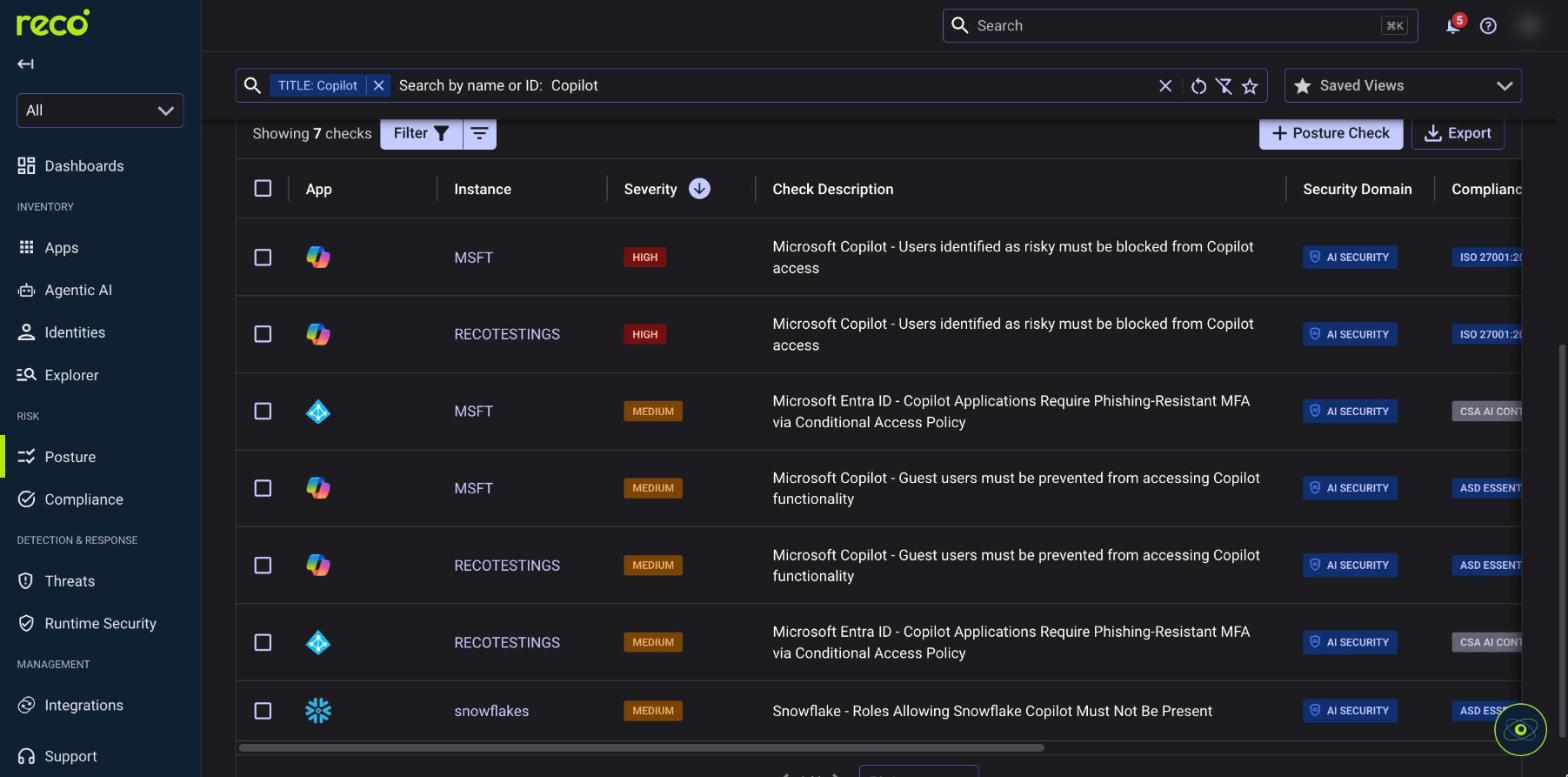Open the All scope dropdown in sidebar
Viewport: 1568px width, 777px height.
(x=100, y=110)
